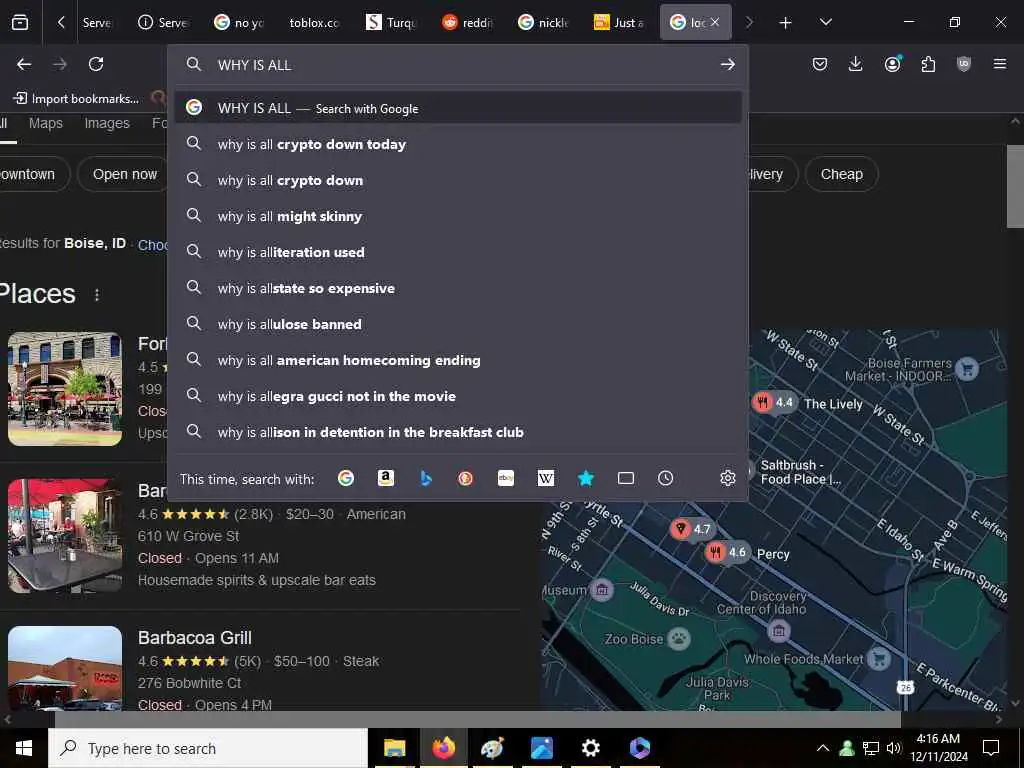Open the Images search tab
Viewport: 1024px width, 768px height.
point(107,123)
